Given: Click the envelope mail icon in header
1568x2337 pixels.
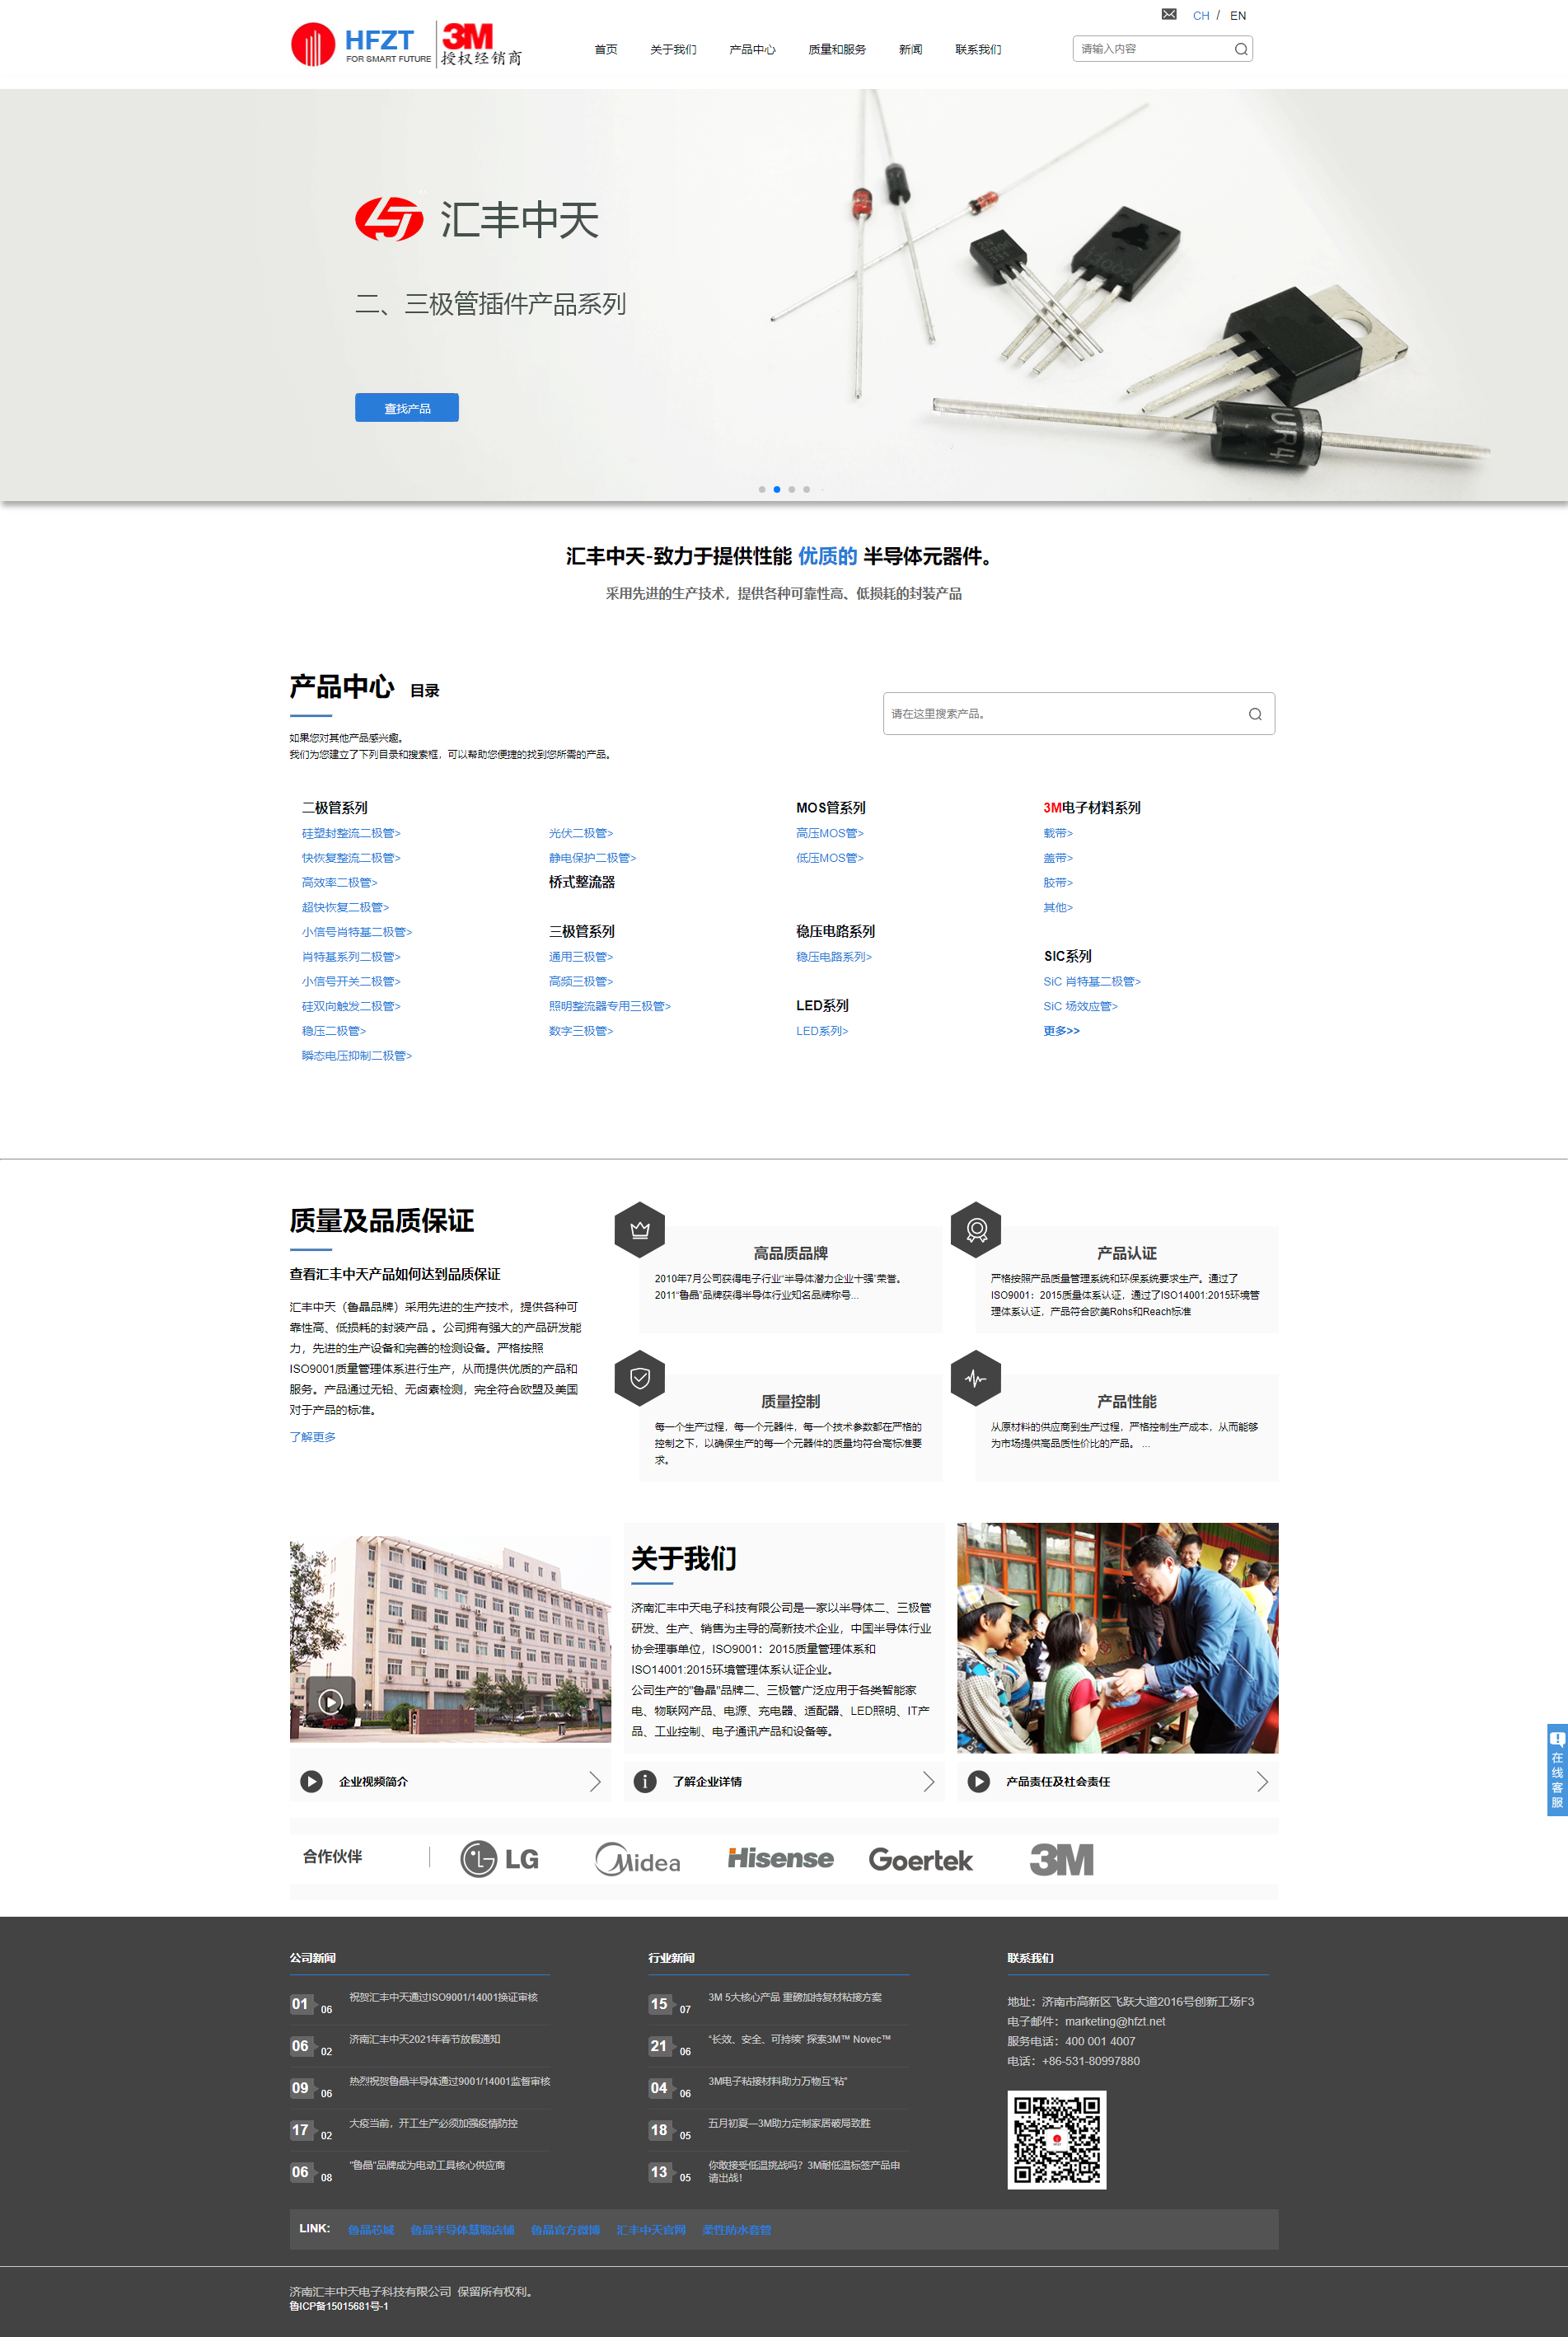Looking at the screenshot, I should click(x=1168, y=14).
